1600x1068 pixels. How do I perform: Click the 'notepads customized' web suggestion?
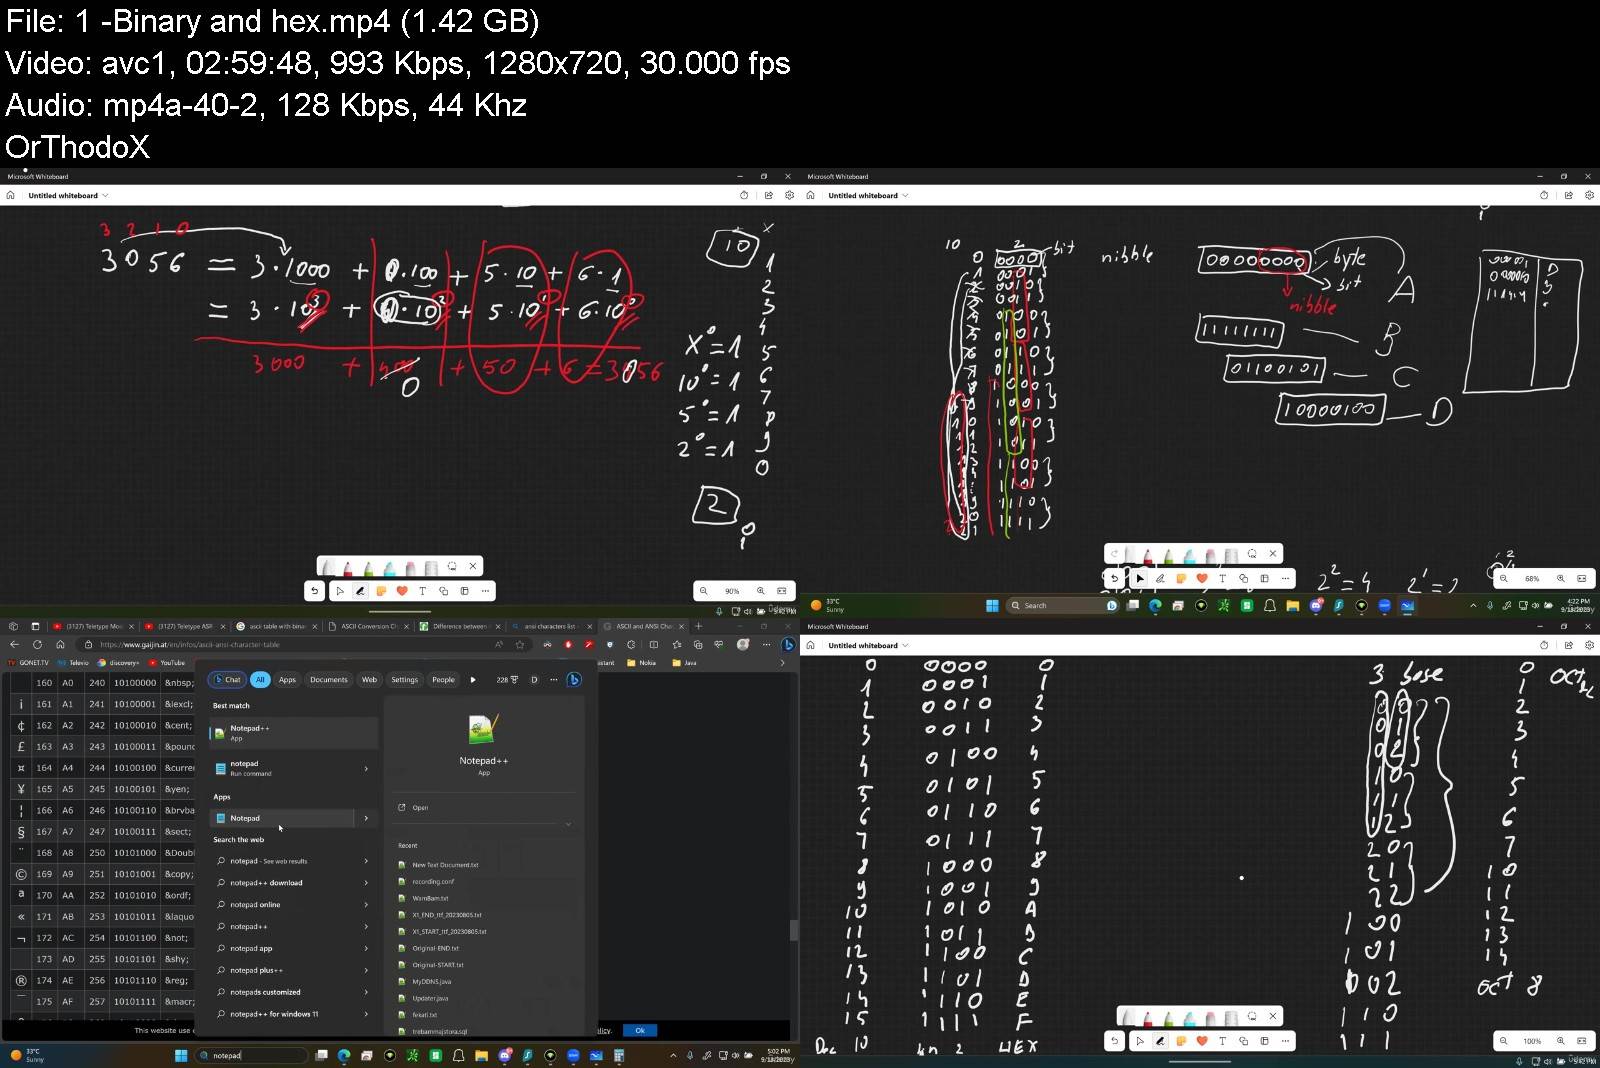tap(265, 992)
